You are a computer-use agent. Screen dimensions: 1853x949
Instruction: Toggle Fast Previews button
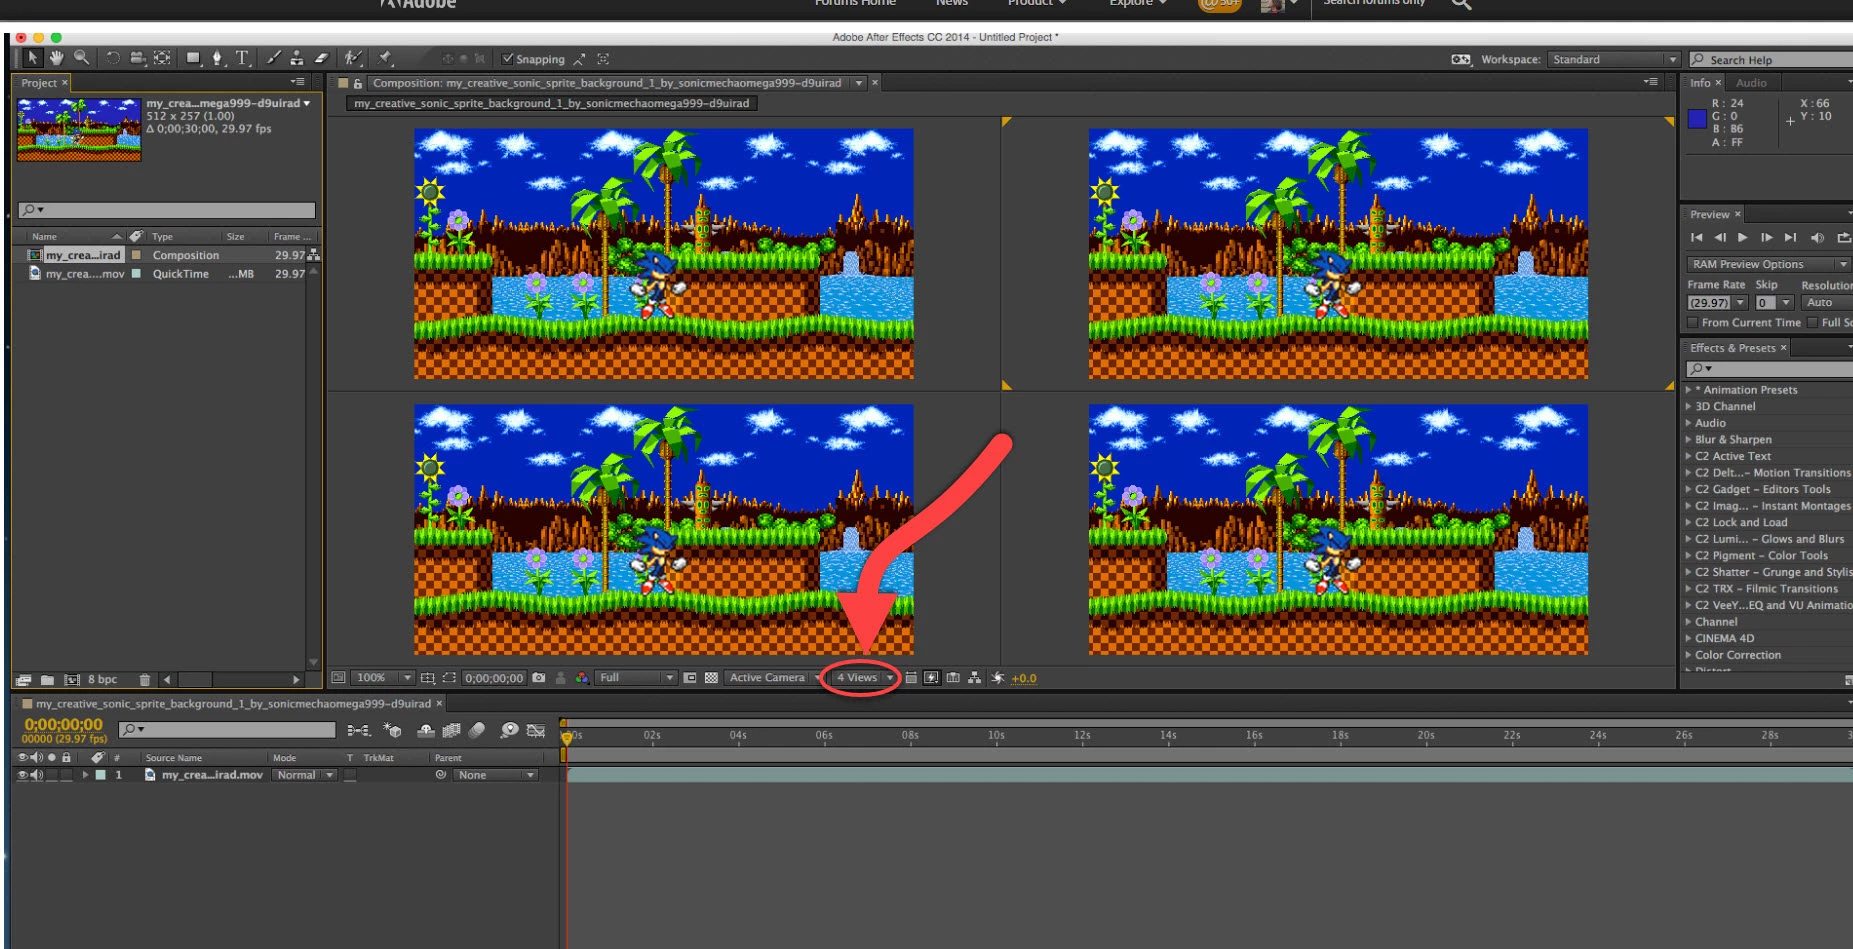pos(931,677)
